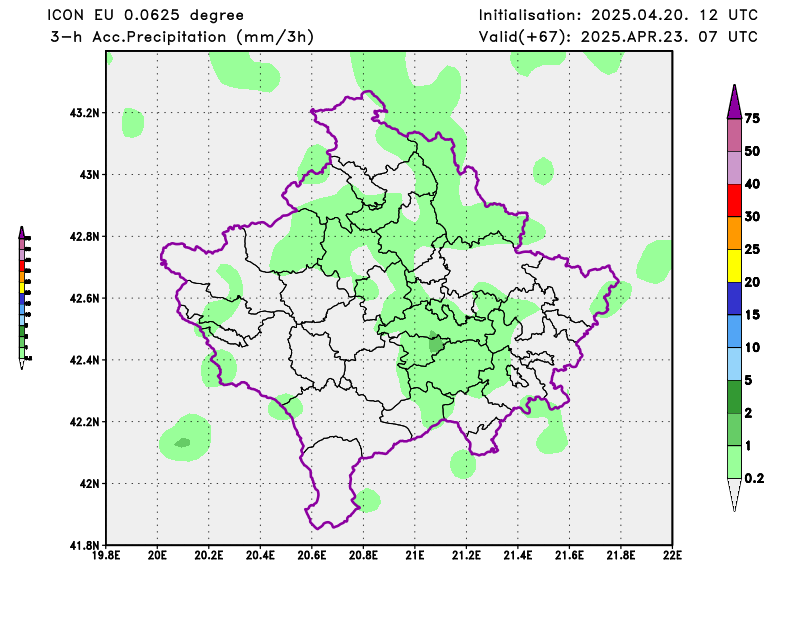
Task: Click the darker green rain spot near 20.1E 42.13N
Action: click(182, 442)
